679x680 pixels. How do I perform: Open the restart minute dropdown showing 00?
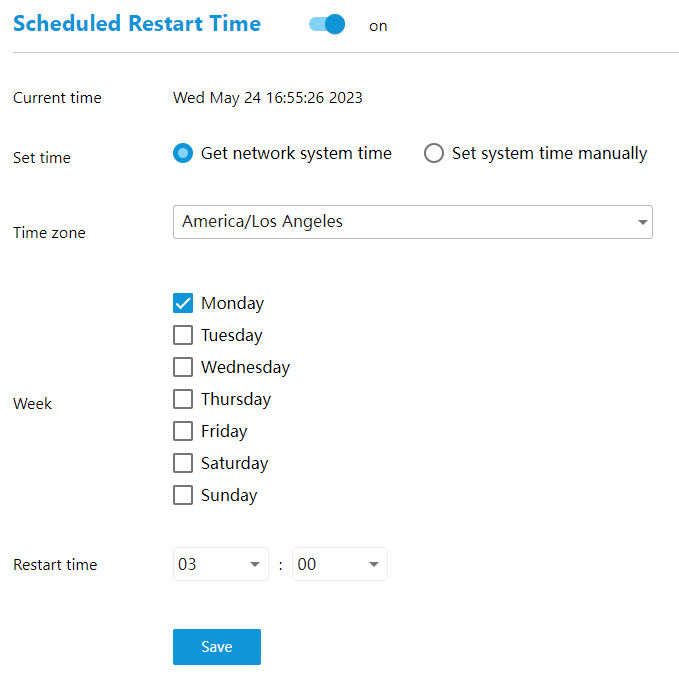point(340,564)
